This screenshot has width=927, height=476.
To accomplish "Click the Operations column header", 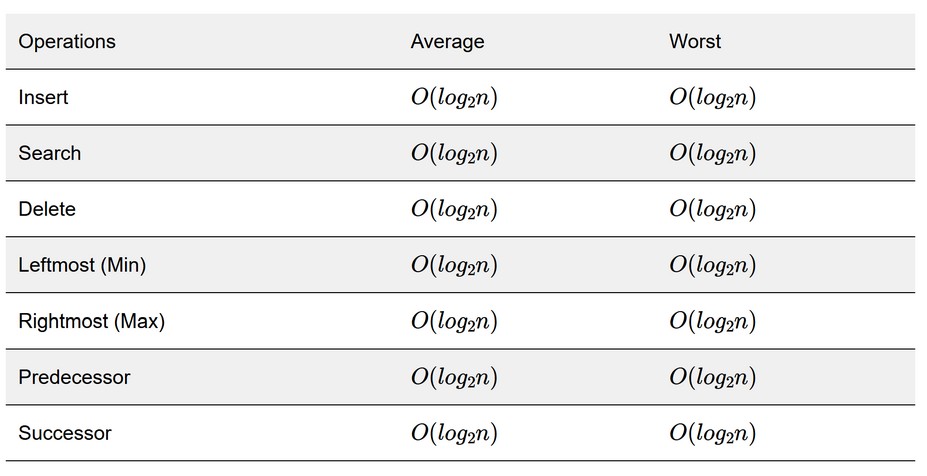I will coord(67,41).
